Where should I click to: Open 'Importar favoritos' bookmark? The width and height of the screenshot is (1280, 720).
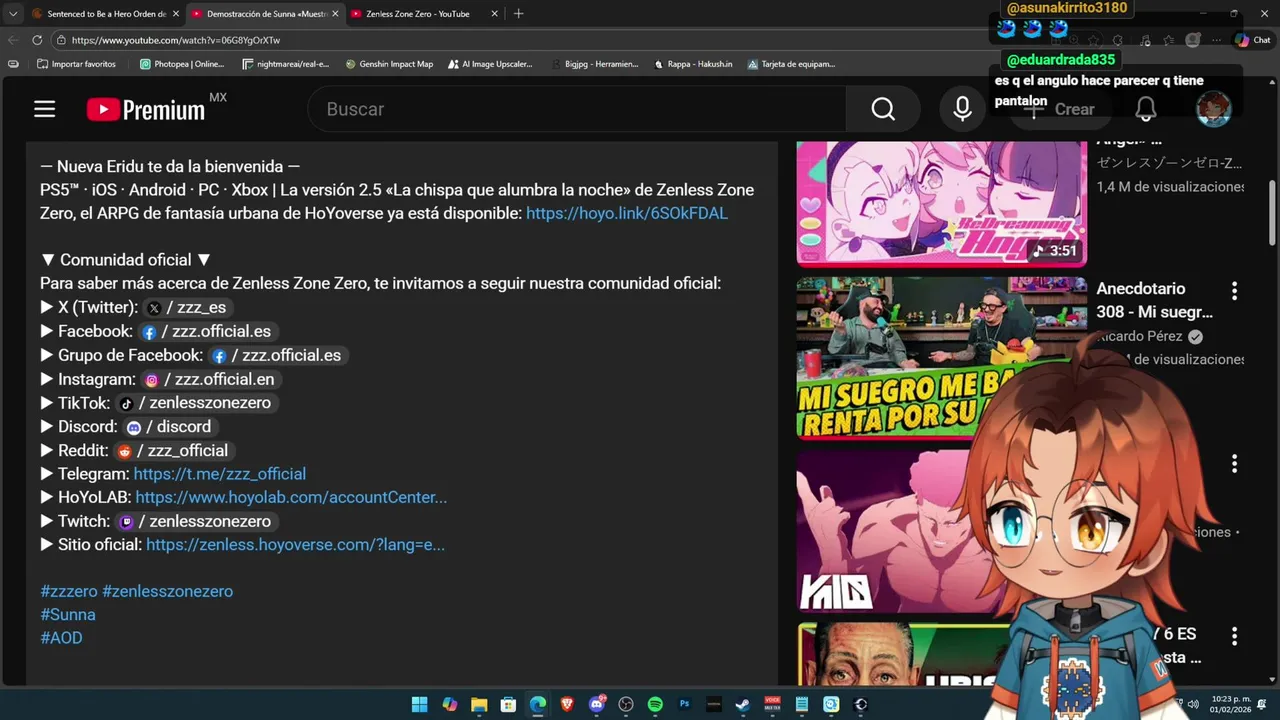pos(76,64)
